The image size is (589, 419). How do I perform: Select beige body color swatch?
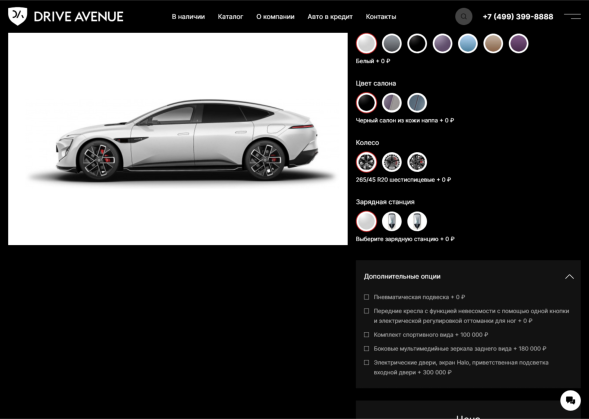[493, 43]
